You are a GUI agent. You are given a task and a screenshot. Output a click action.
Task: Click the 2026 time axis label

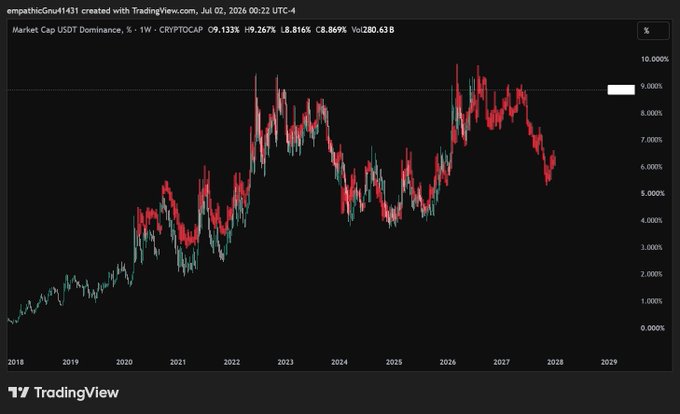(x=448, y=362)
